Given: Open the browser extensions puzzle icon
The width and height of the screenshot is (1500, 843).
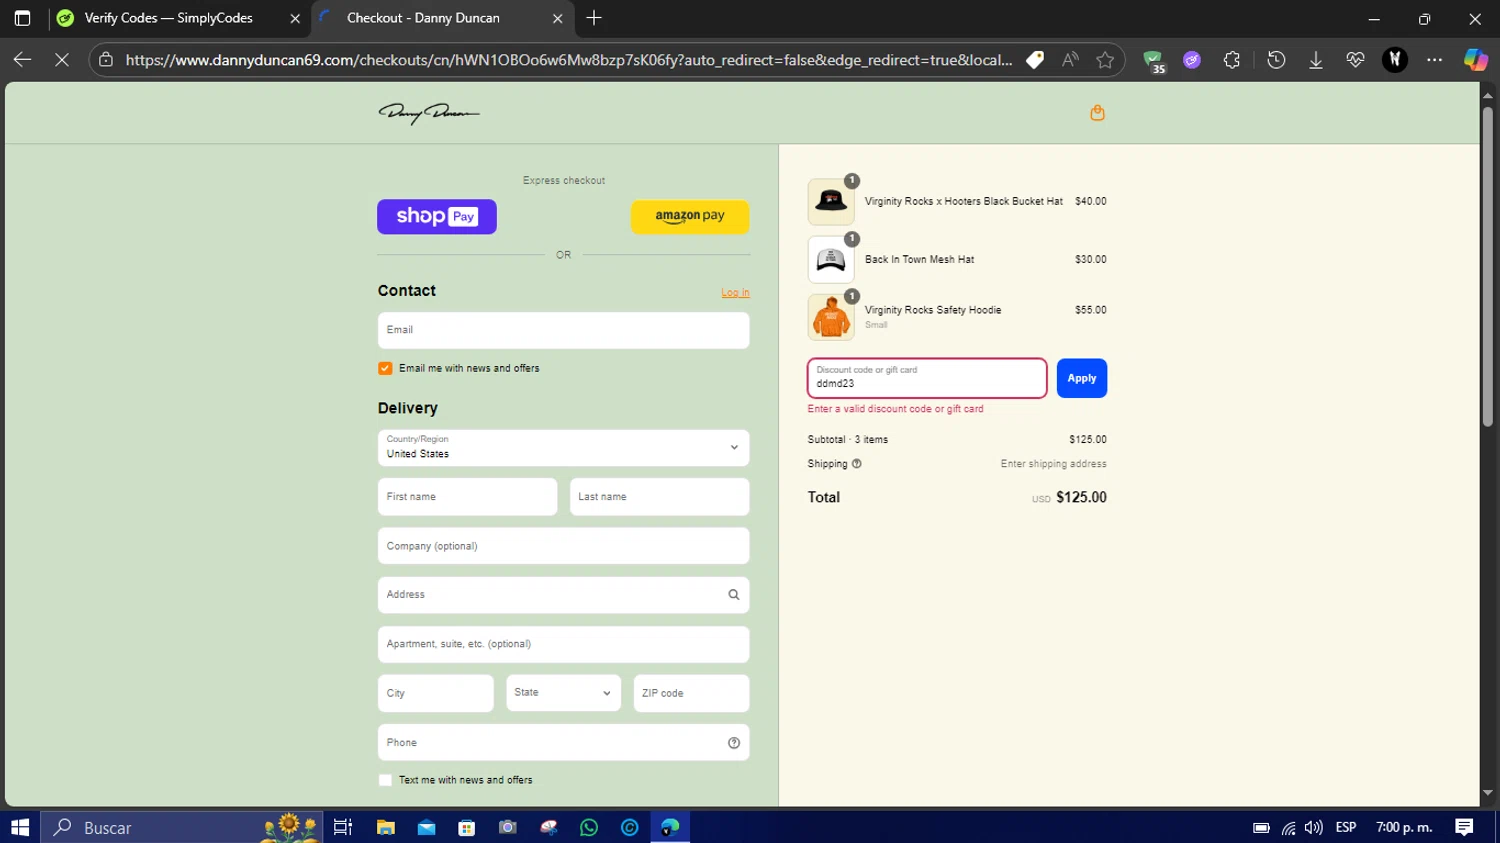Looking at the screenshot, I should click(x=1232, y=60).
